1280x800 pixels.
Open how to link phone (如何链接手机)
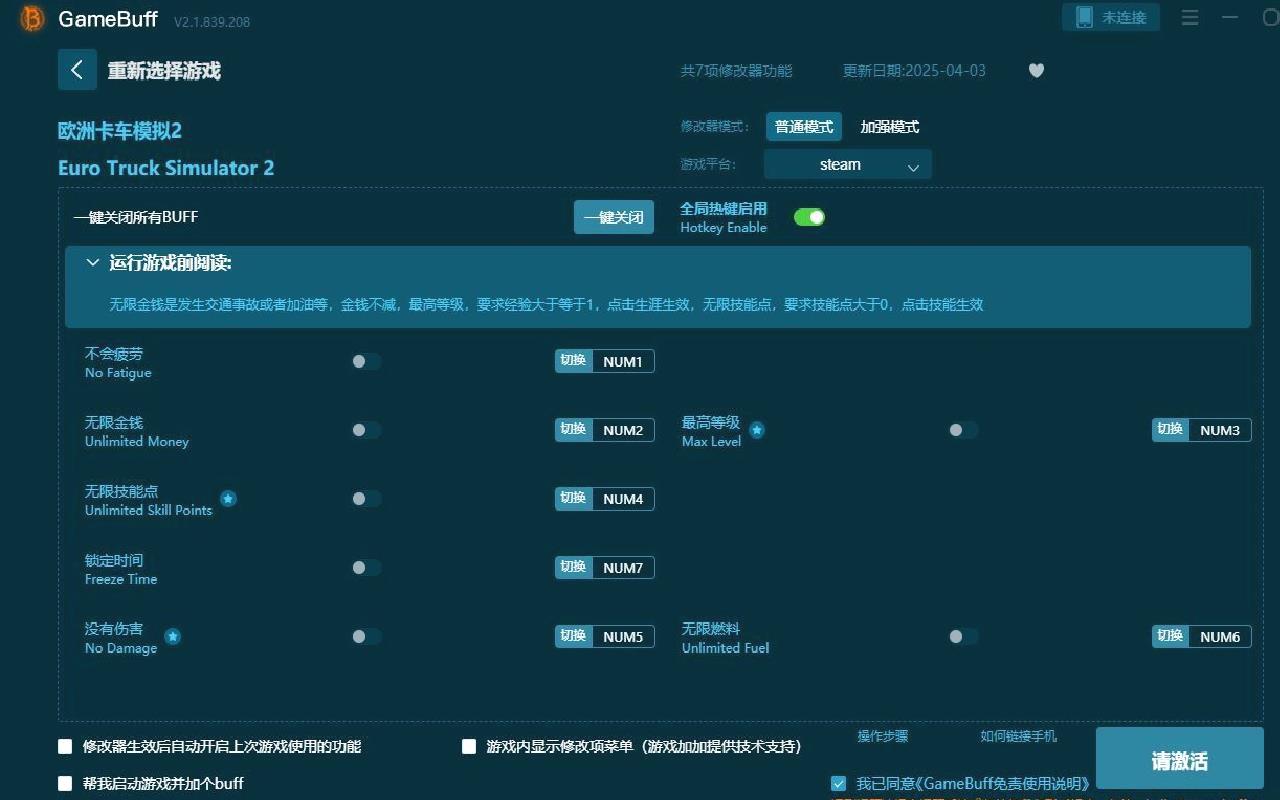[1018, 736]
